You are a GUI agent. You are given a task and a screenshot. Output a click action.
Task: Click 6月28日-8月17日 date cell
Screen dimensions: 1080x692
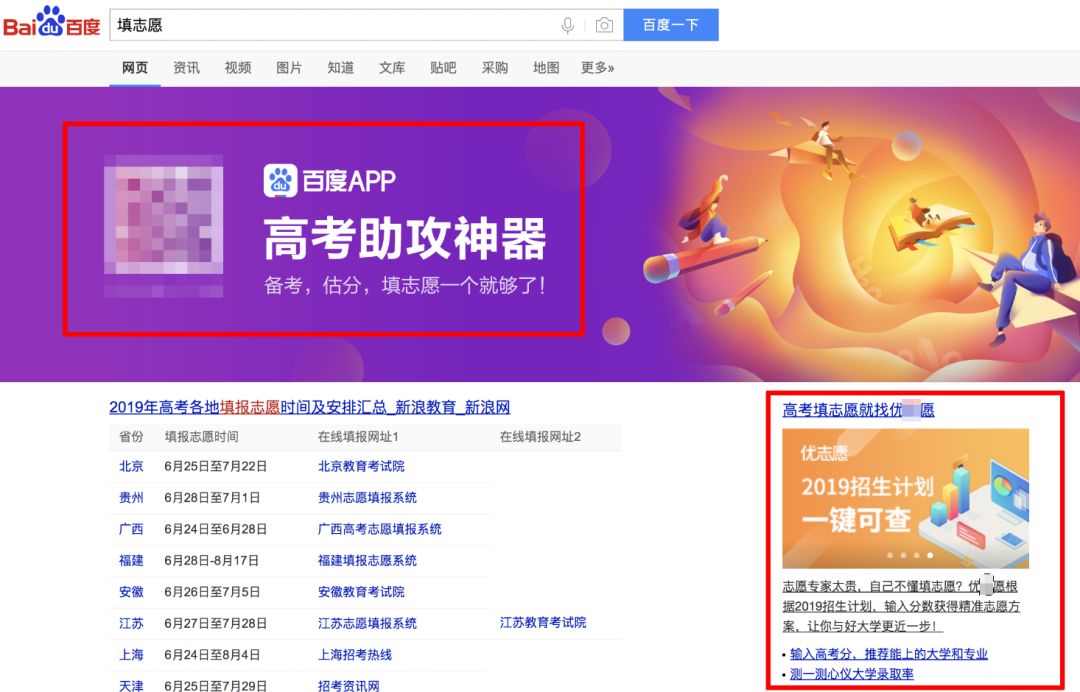(x=211, y=560)
